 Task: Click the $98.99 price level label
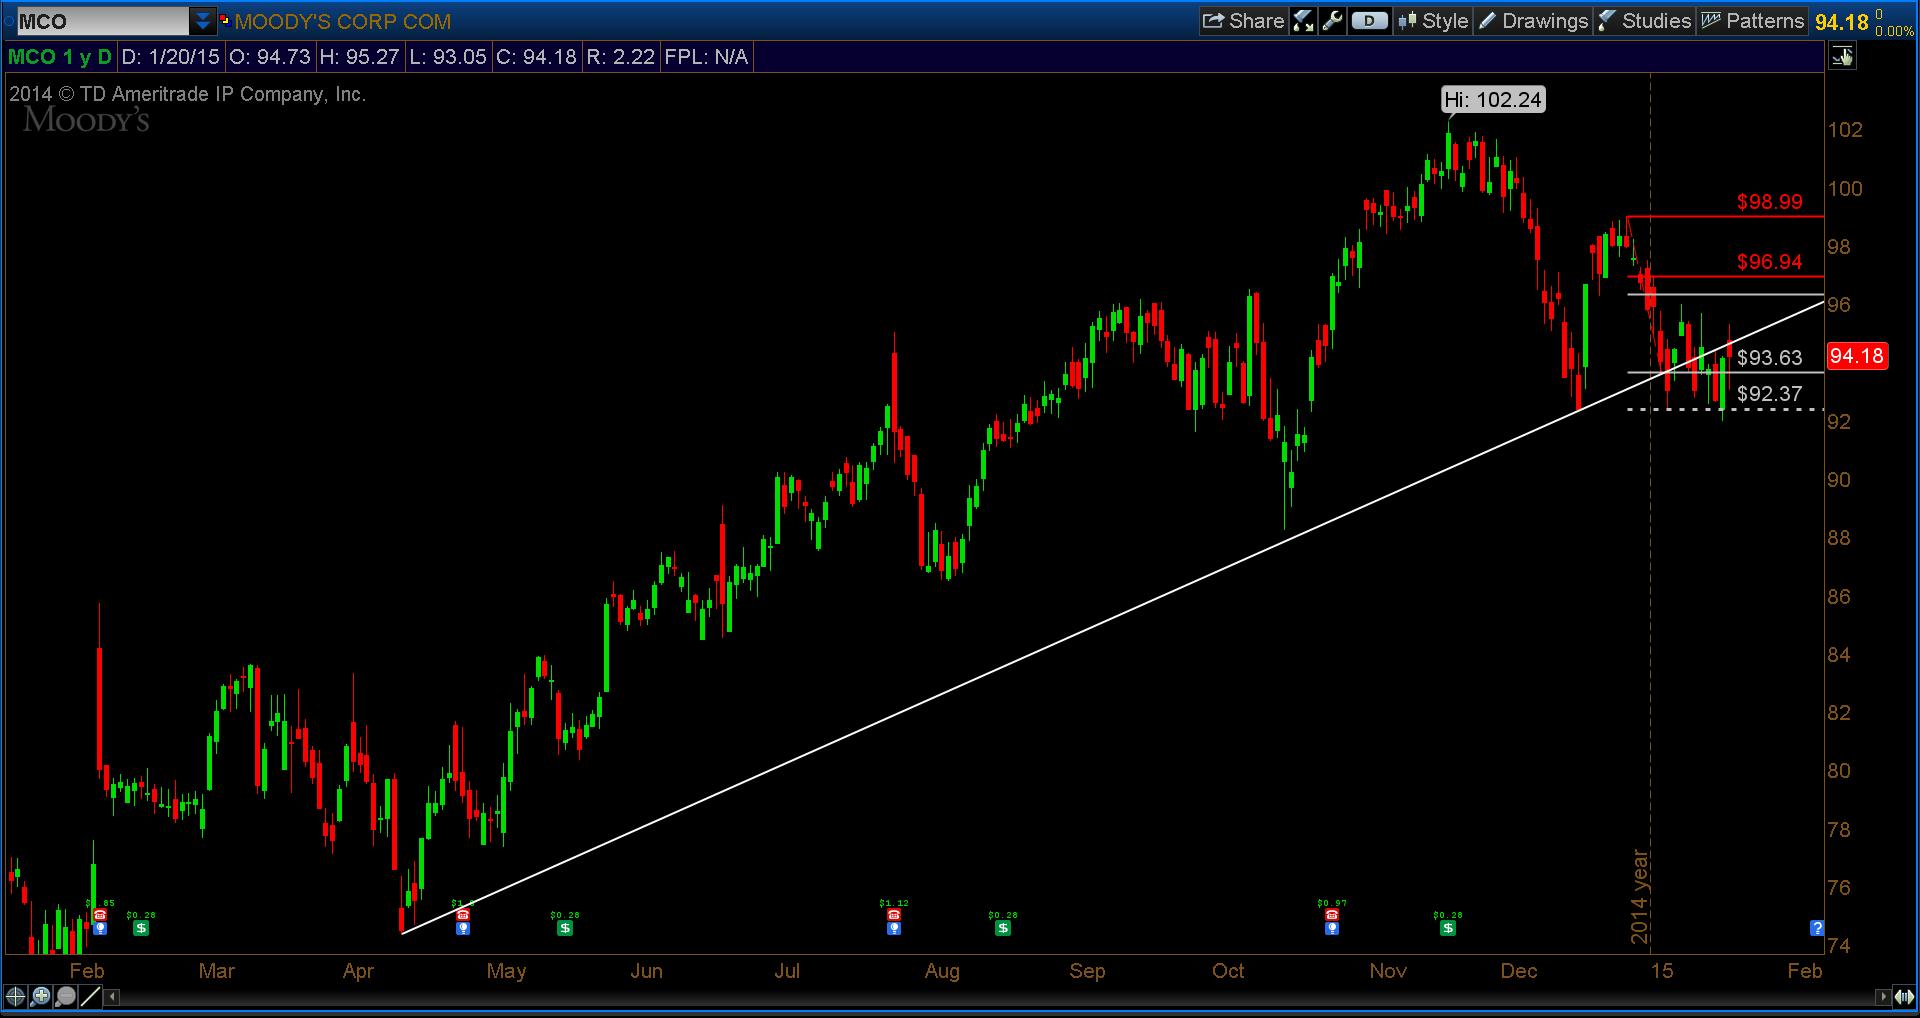tap(1769, 202)
